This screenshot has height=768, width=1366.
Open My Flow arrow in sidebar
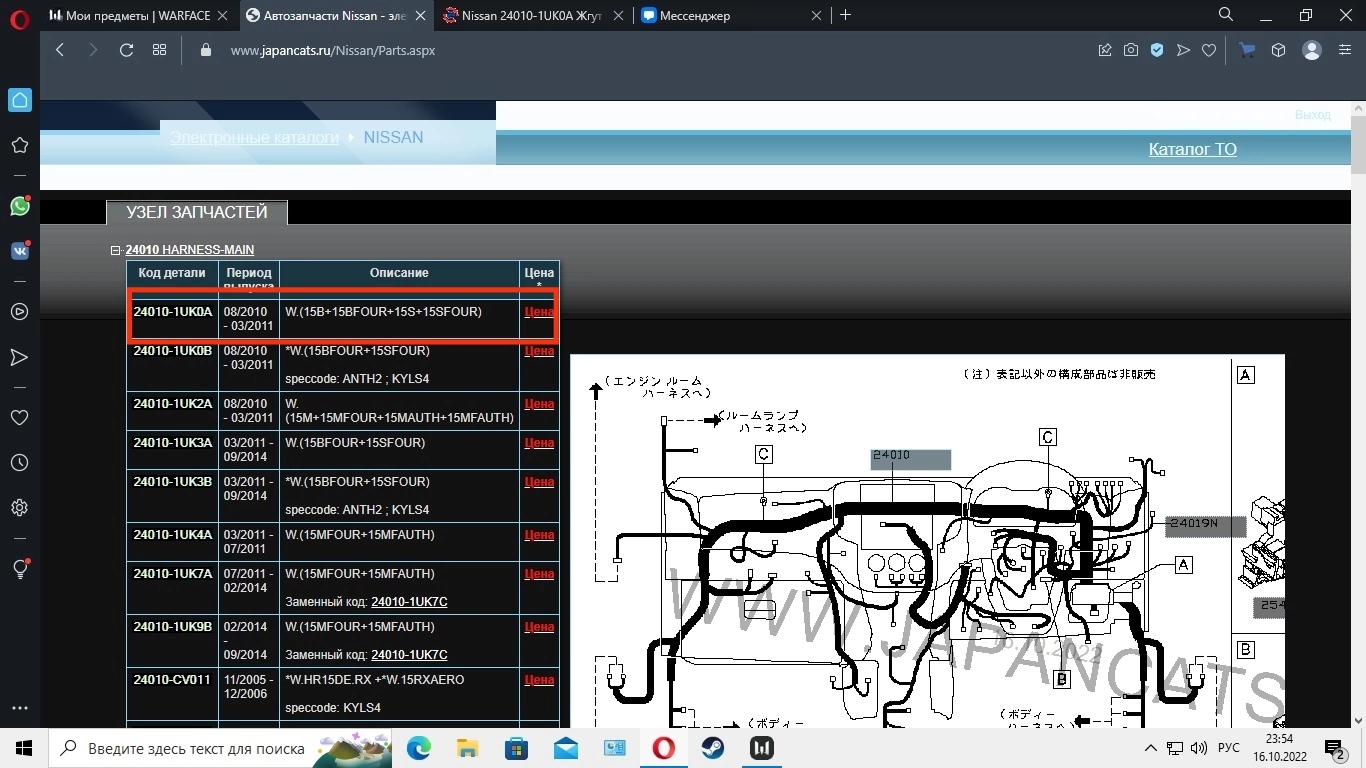pos(19,357)
